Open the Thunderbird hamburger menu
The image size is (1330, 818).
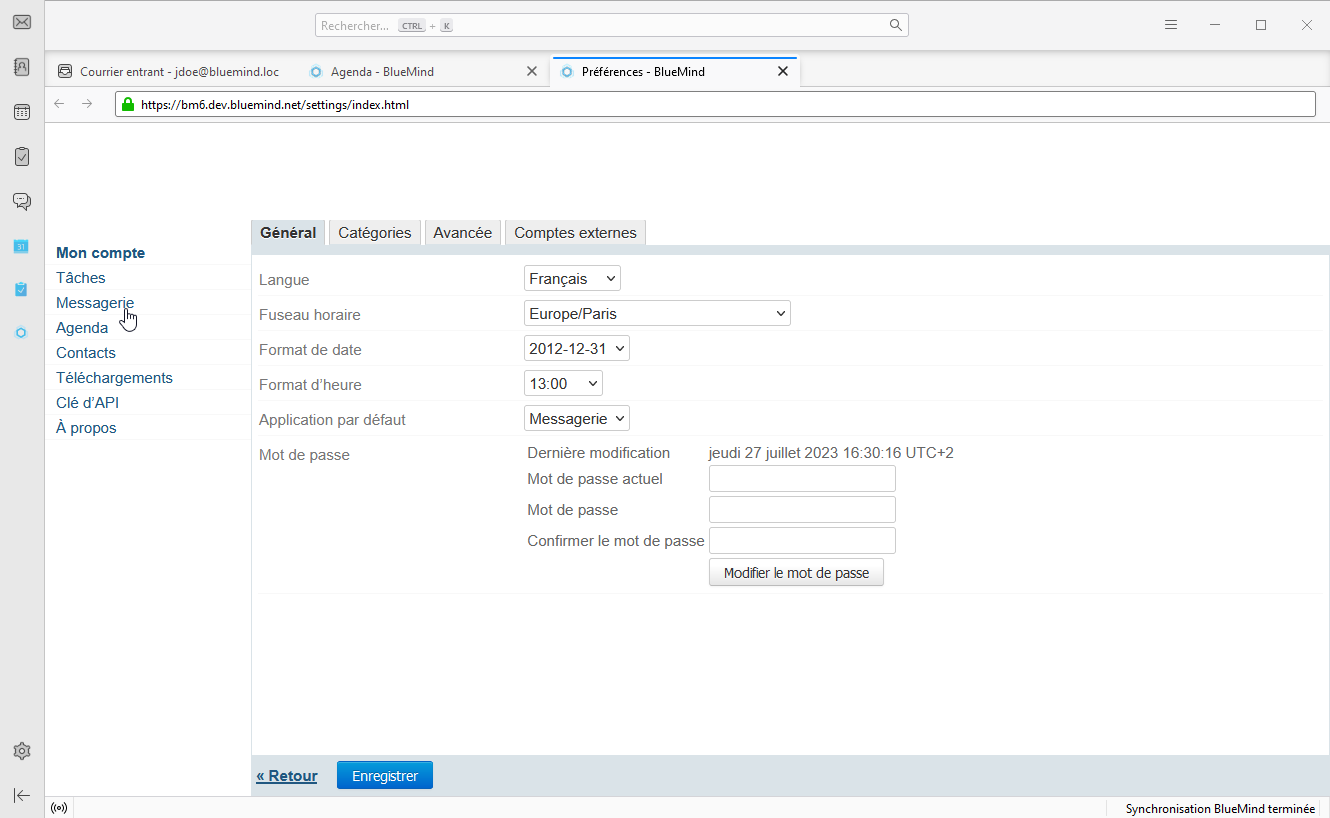(1171, 25)
